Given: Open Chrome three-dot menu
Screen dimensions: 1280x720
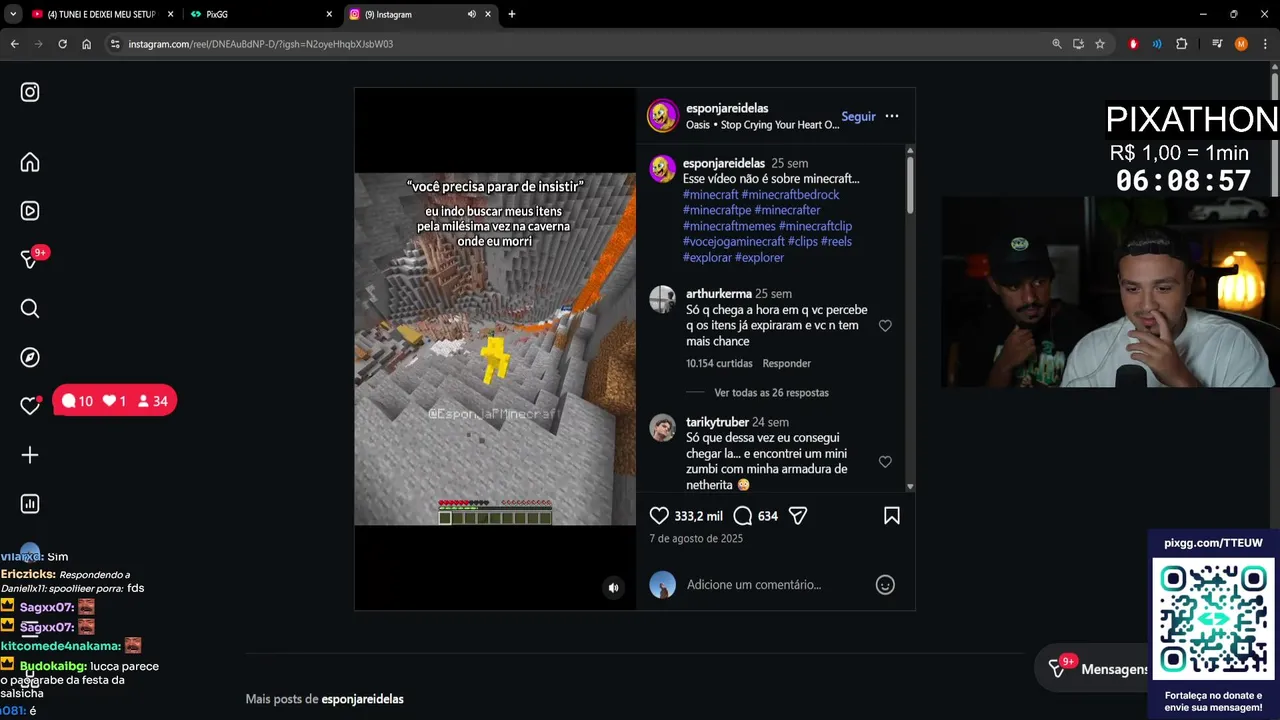Looking at the screenshot, I should click(1265, 44).
